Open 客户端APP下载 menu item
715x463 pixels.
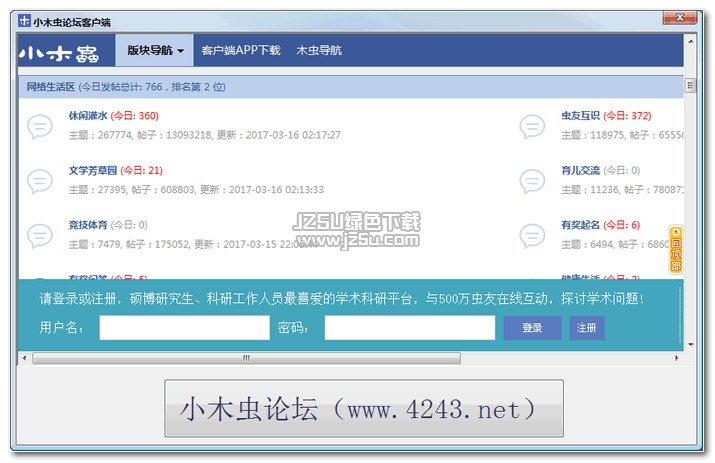(x=241, y=50)
